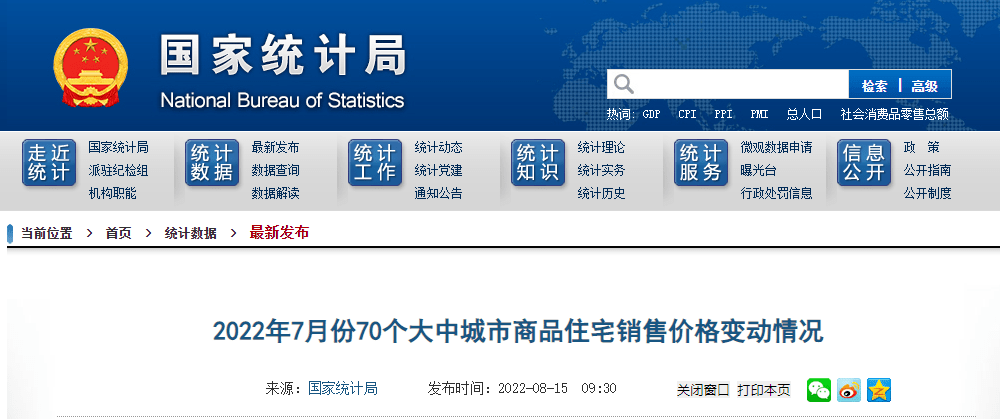Open 国家统计局 source link below title
The image size is (1000, 419).
pyautogui.click(x=342, y=388)
